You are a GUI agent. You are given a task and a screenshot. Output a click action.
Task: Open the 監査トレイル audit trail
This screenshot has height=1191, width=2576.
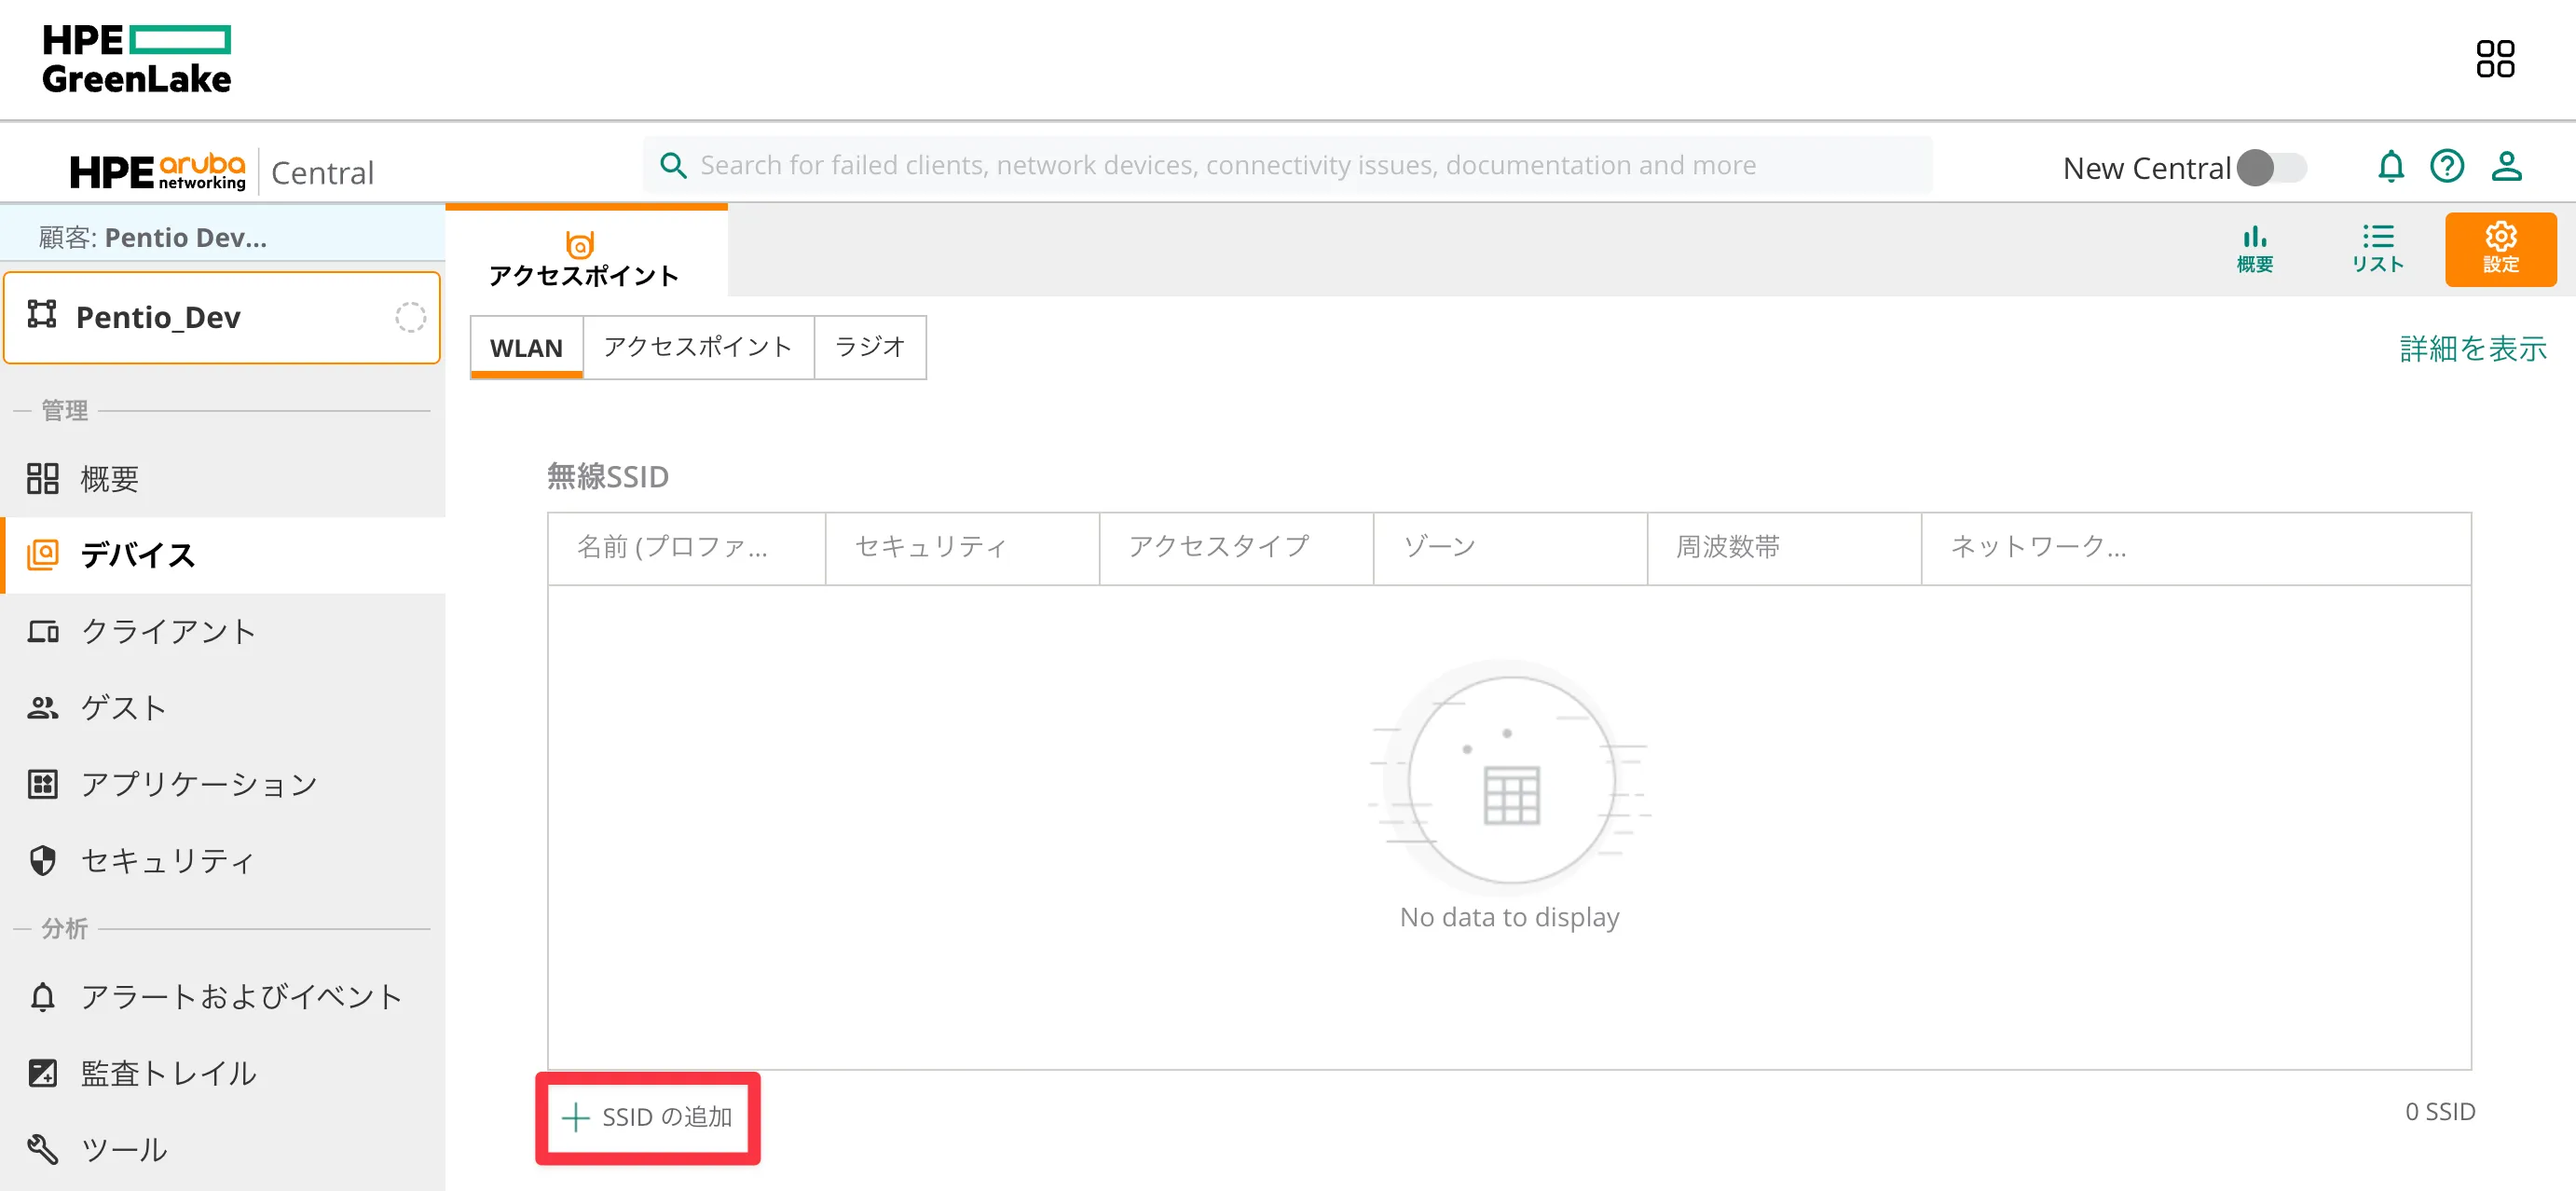(x=168, y=1072)
